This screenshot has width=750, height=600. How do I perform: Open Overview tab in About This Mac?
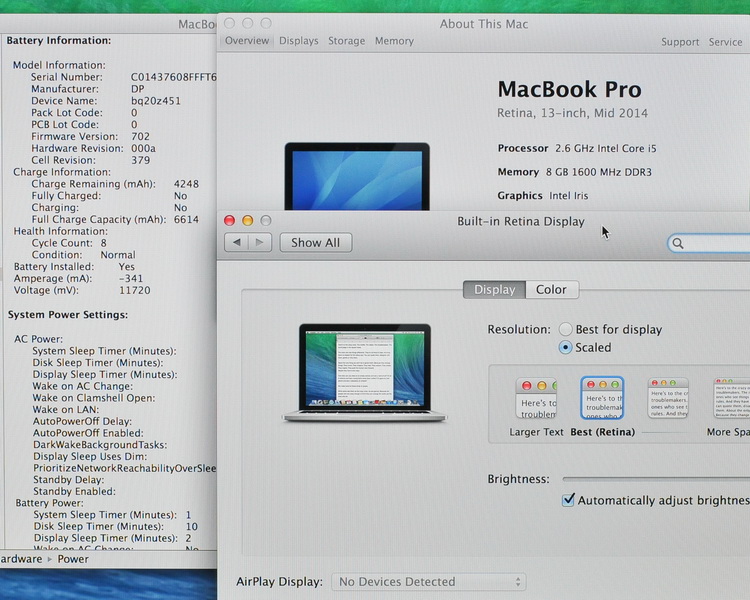[247, 41]
